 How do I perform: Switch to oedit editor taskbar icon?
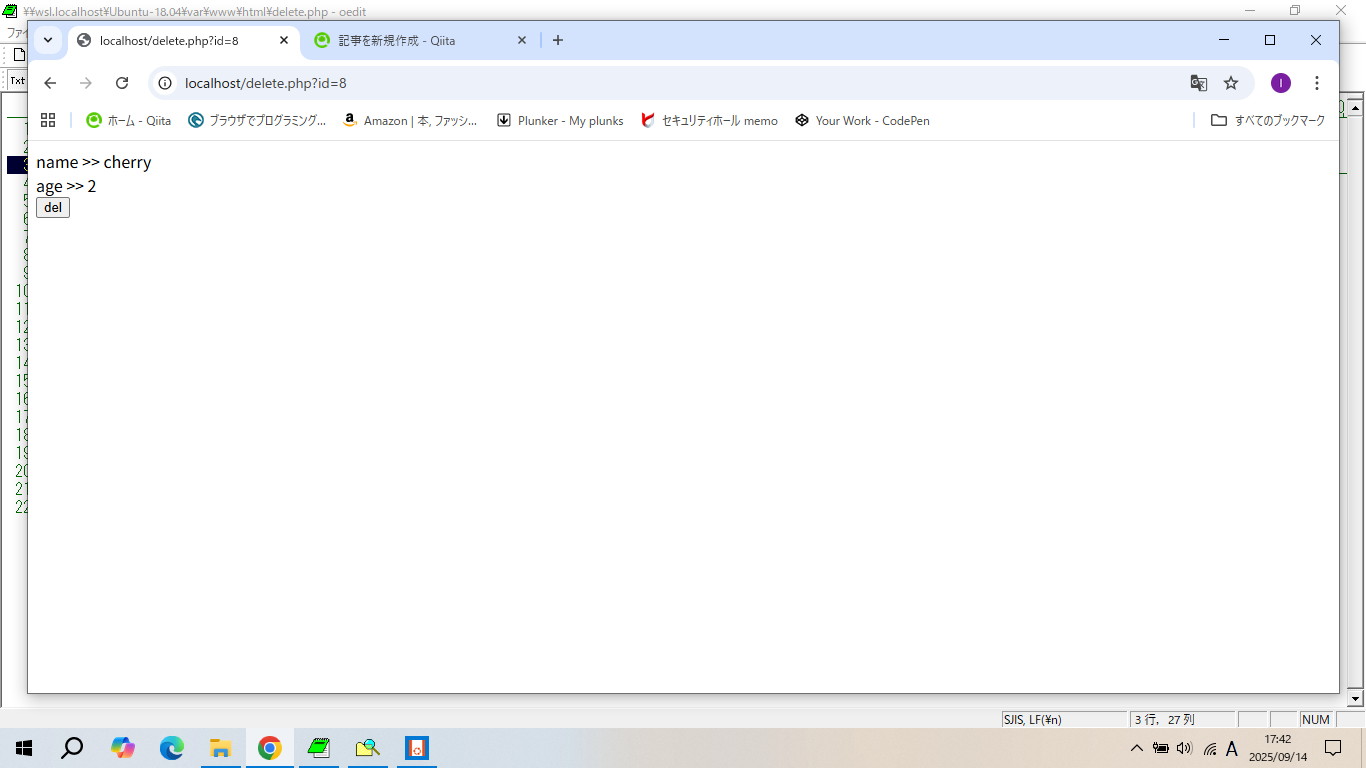pos(318,748)
